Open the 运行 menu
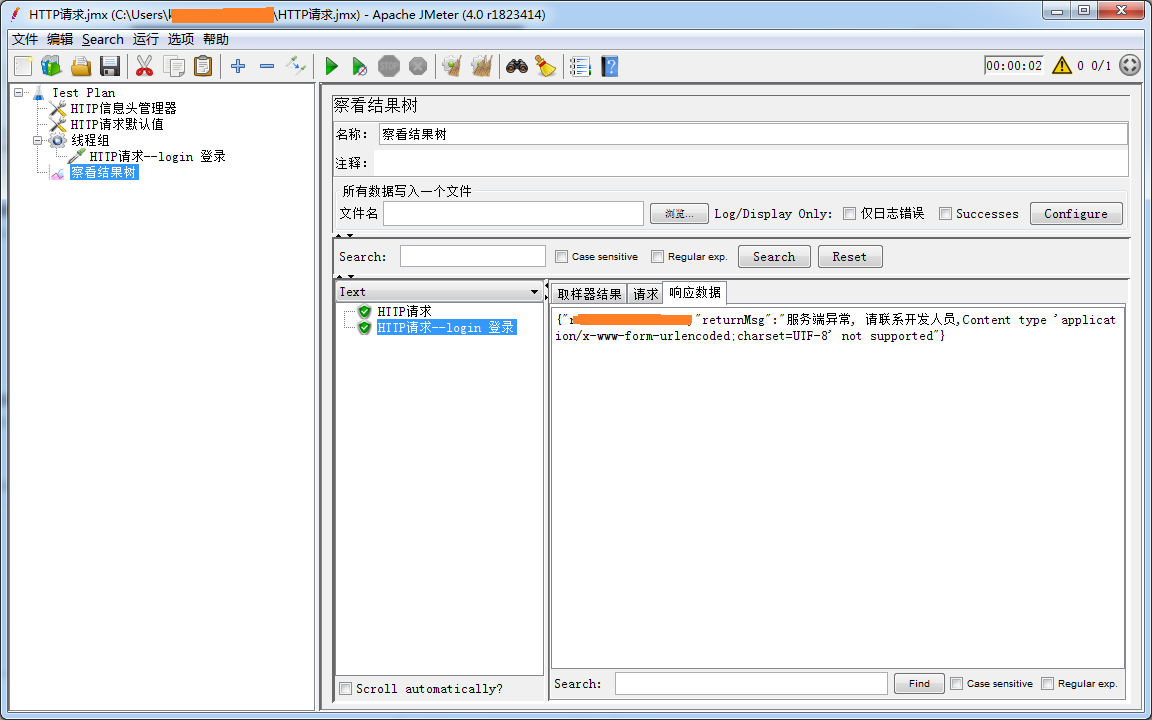Screen dimensions: 1152x720 click(145, 40)
